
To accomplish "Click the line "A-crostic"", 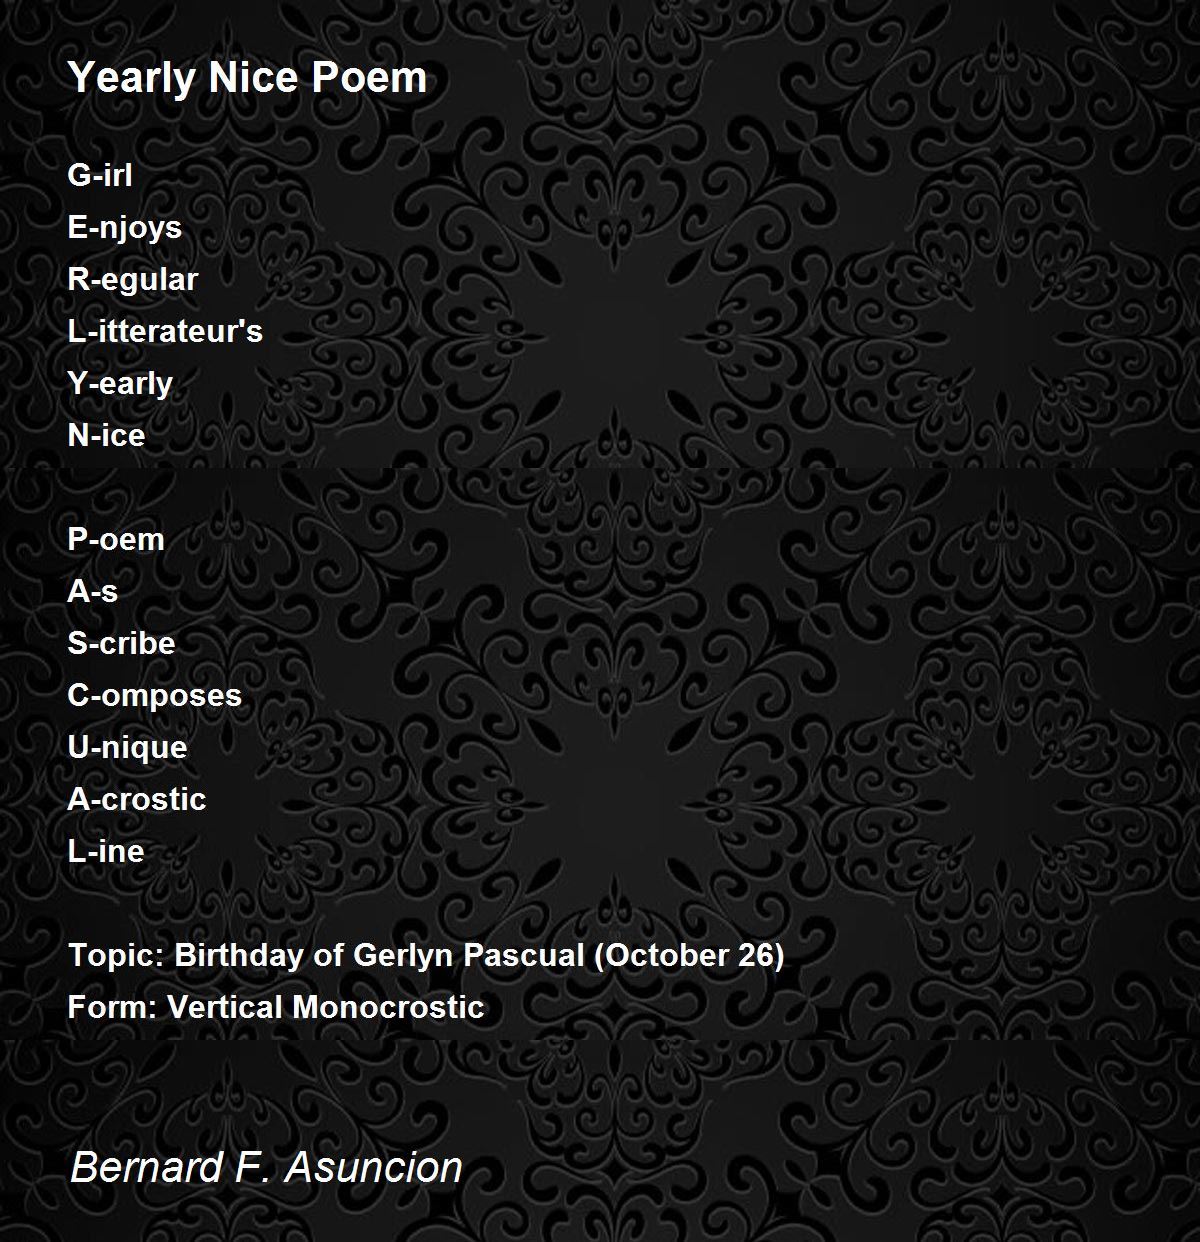I will (x=136, y=799).
